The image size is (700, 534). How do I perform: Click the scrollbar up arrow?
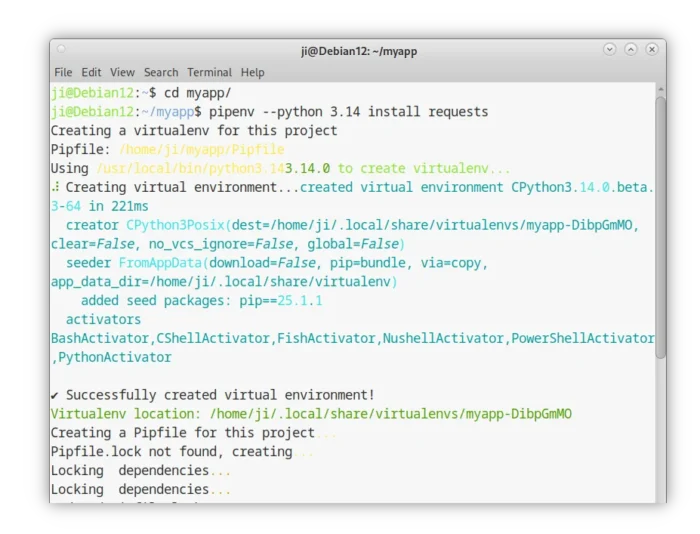point(661,90)
